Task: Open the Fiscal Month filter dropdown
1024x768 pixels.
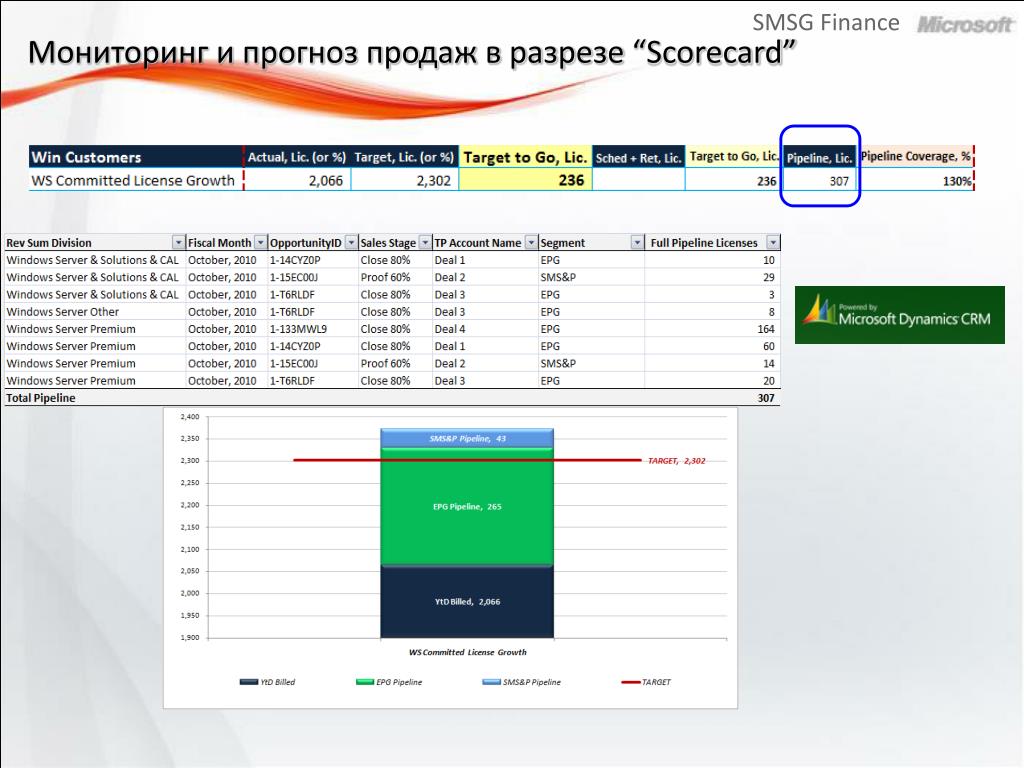Action: point(261,242)
